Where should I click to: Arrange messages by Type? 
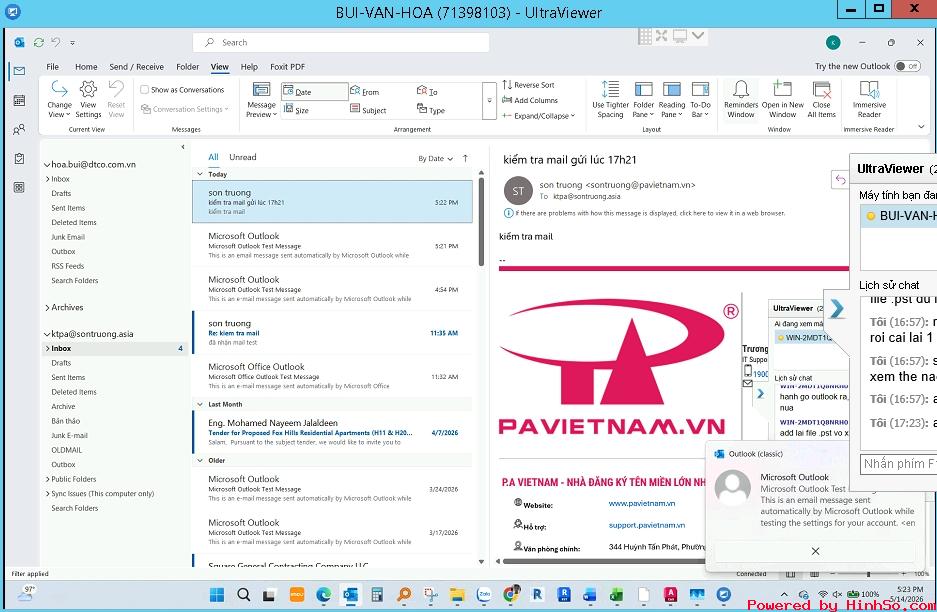[x=431, y=110]
